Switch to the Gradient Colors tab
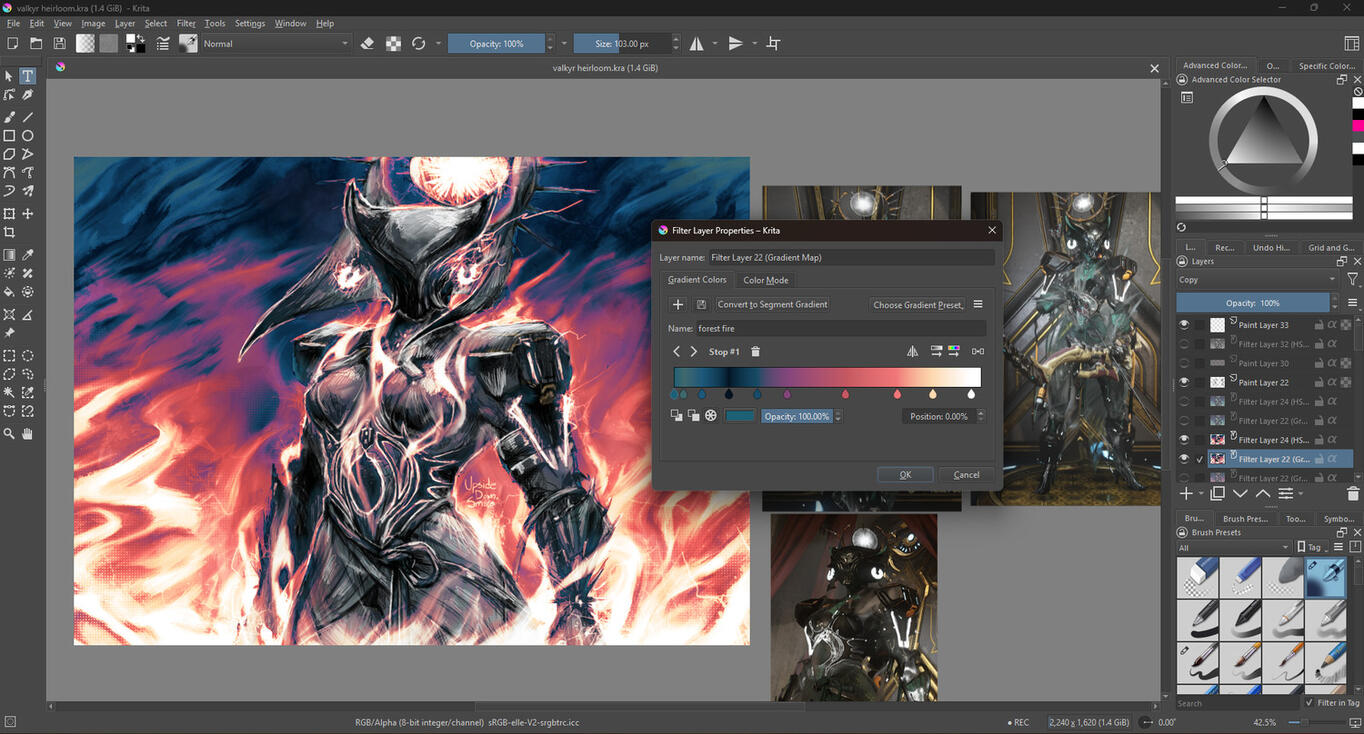This screenshot has width=1364, height=734. 697,280
